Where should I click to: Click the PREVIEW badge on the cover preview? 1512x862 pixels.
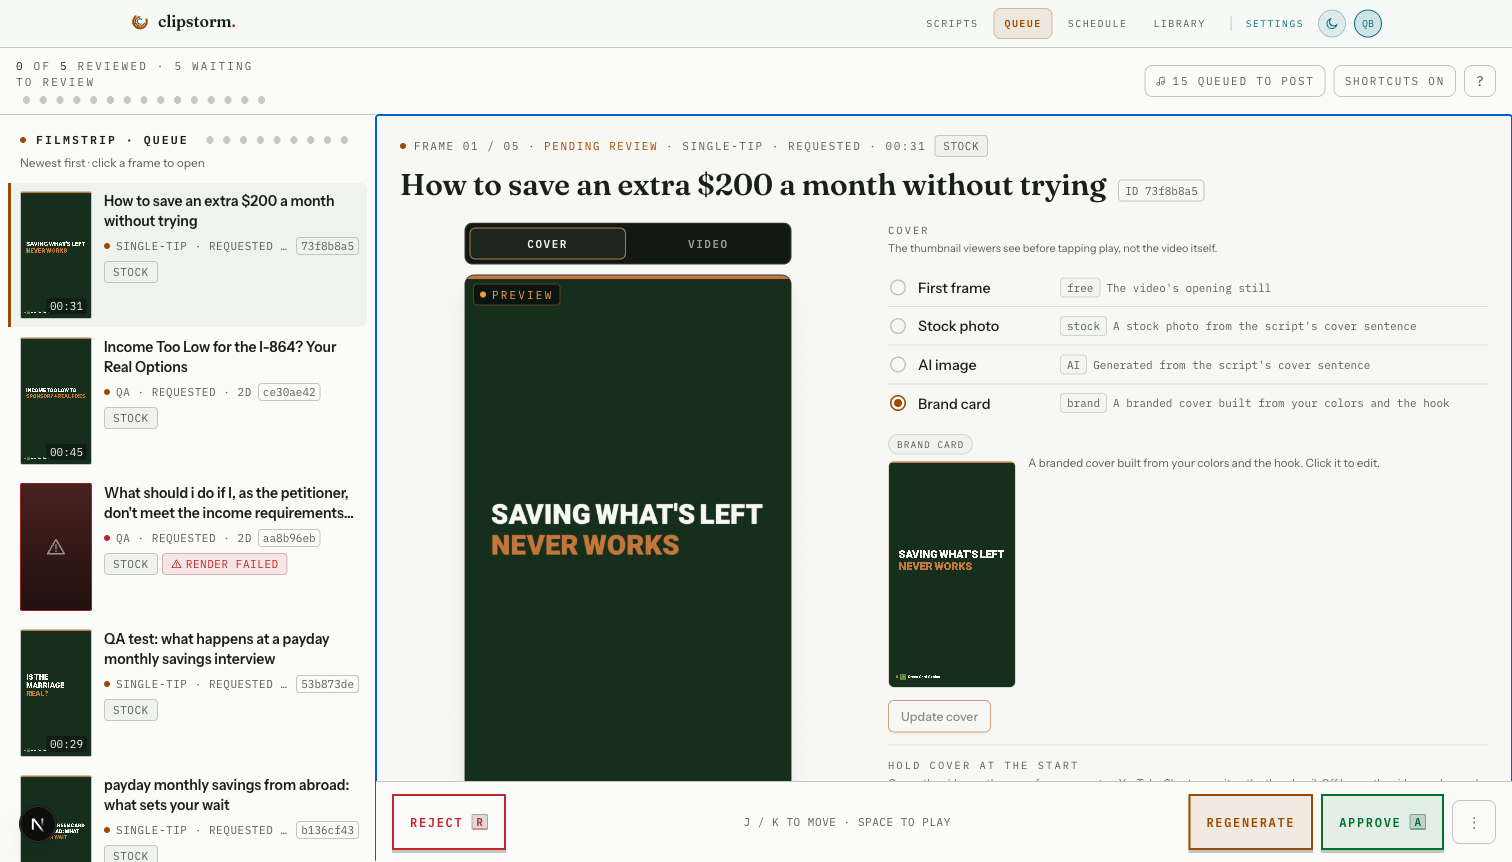517,295
